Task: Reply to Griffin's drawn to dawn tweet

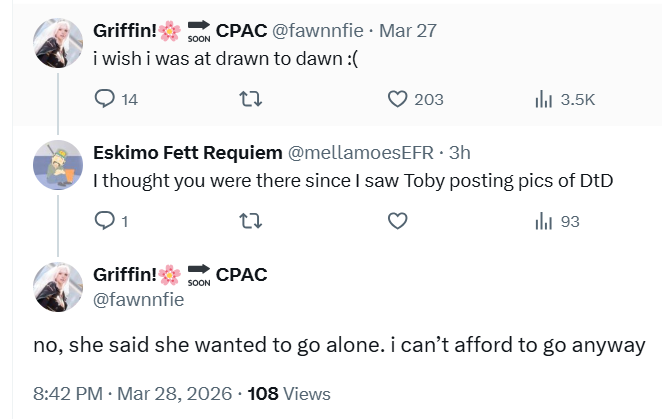Action: (105, 99)
